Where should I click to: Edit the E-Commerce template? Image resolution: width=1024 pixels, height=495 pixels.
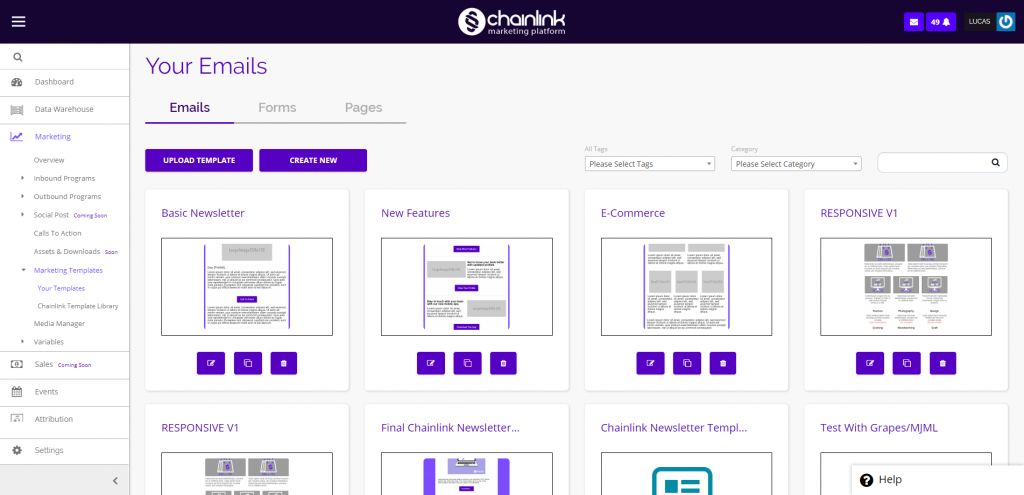(650, 363)
